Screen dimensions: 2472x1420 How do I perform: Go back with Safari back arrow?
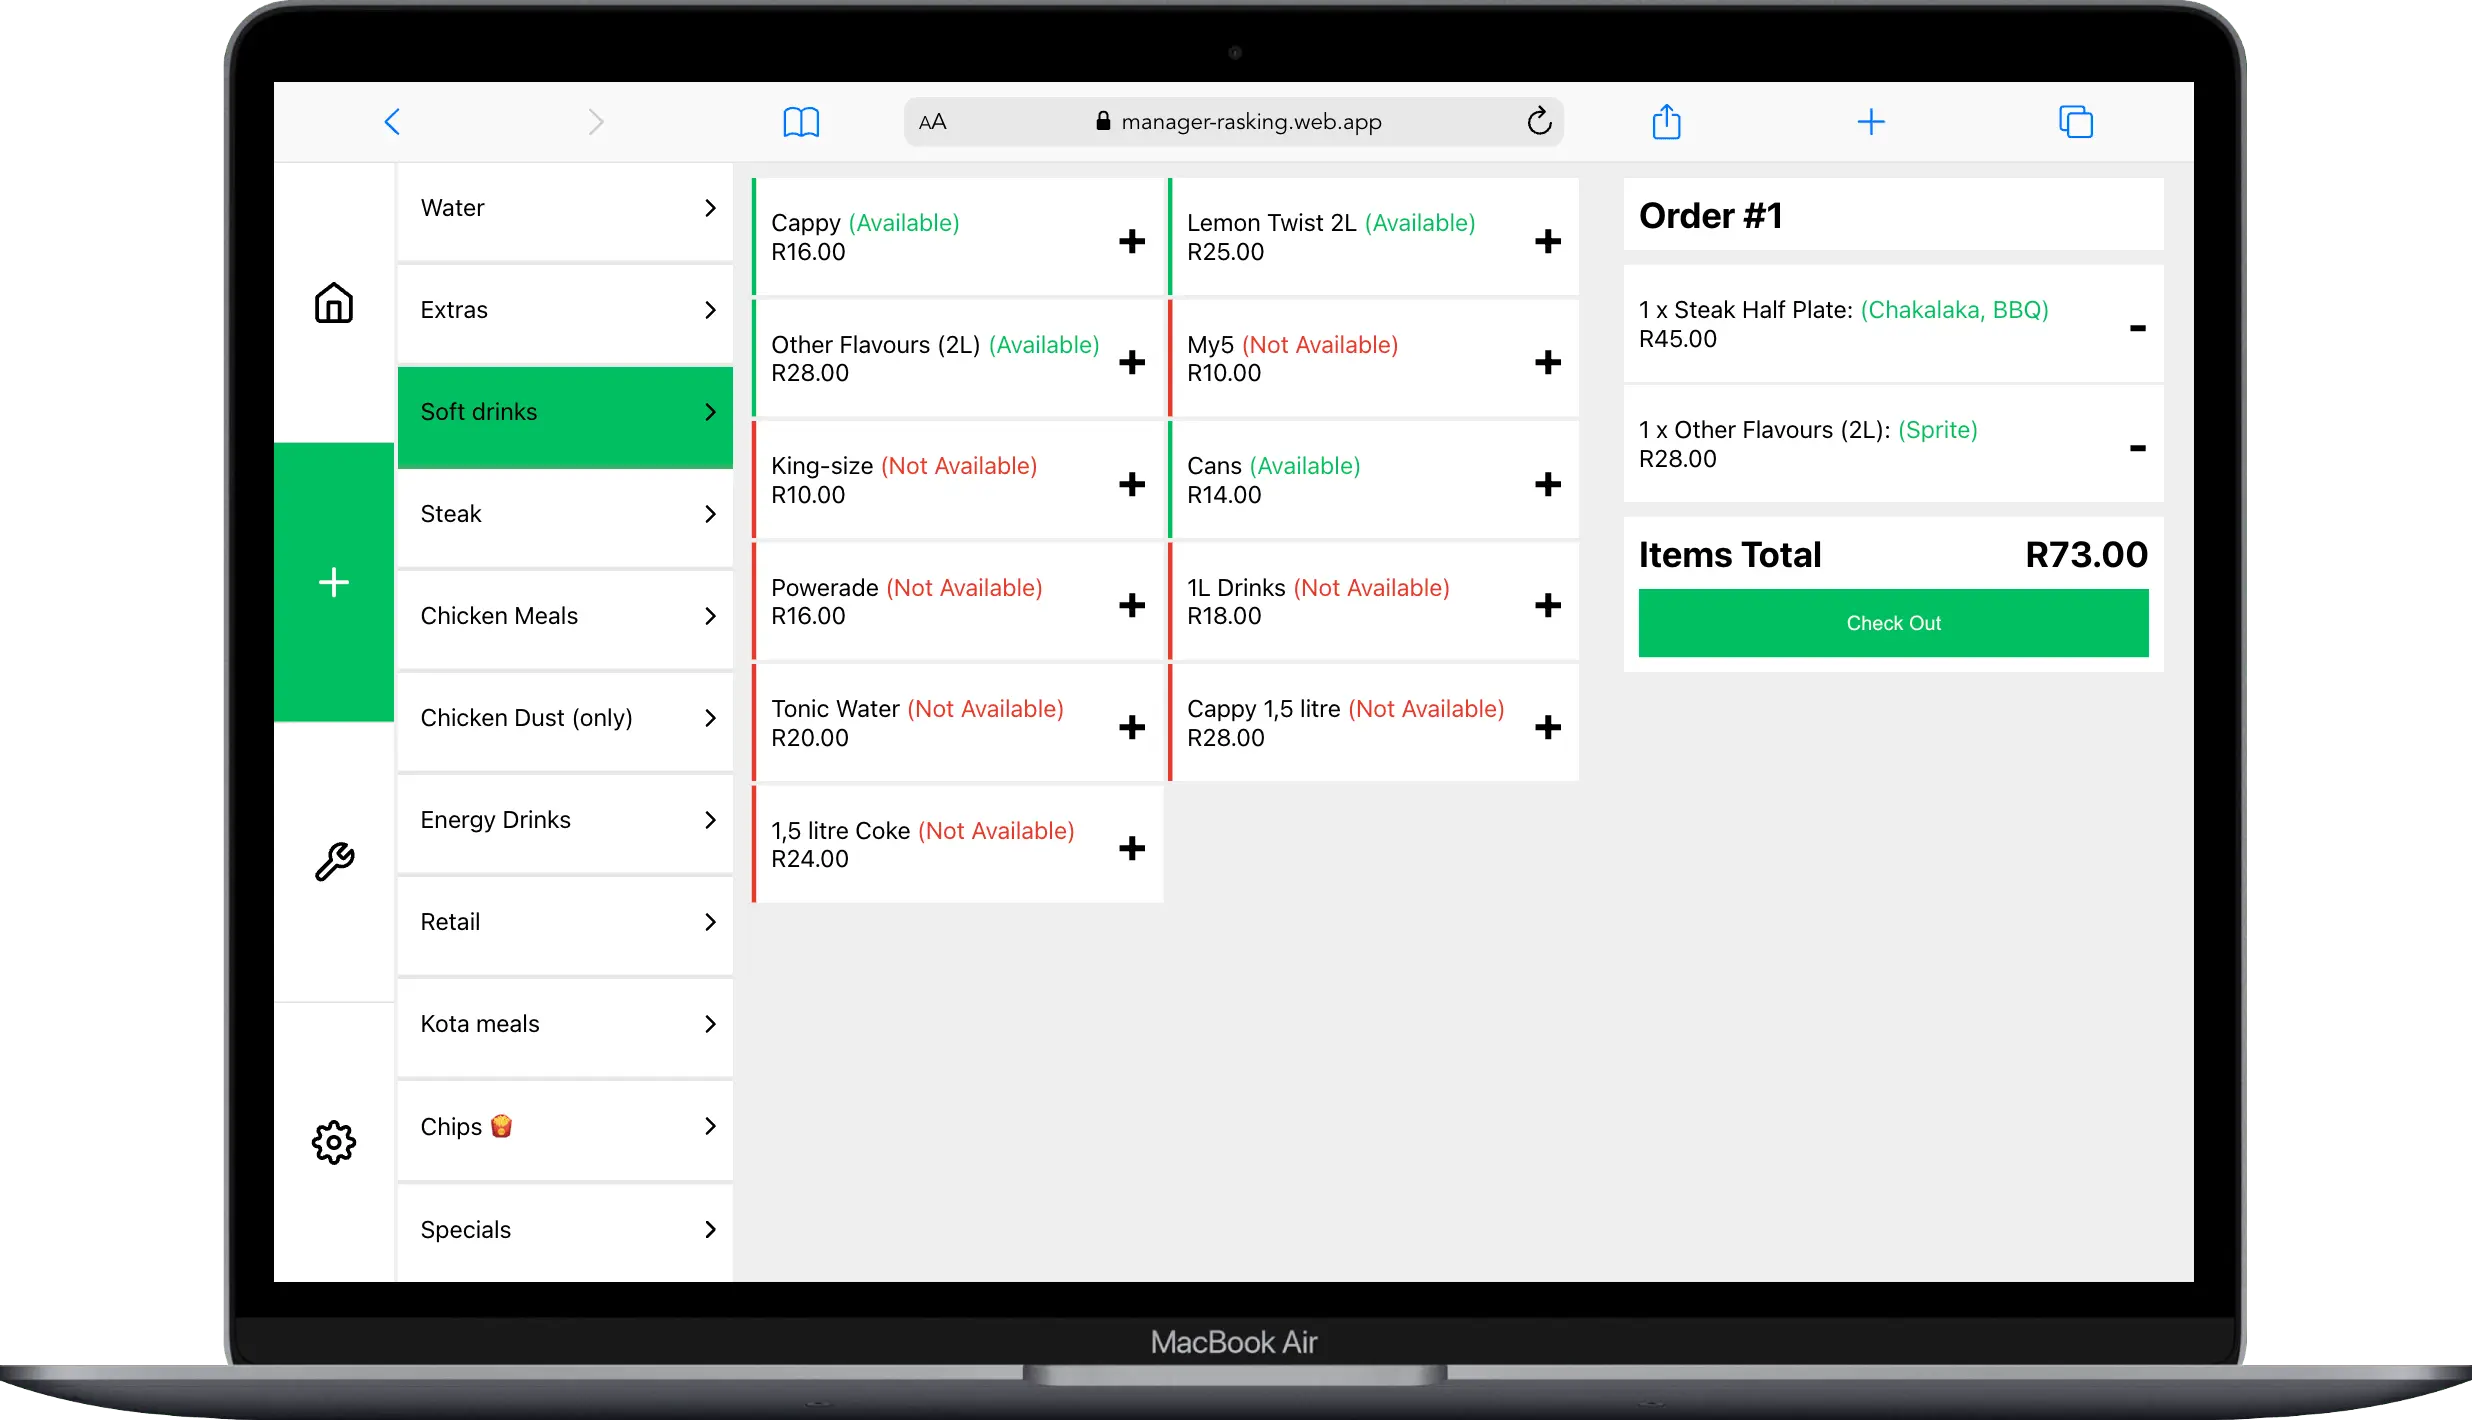(x=392, y=122)
